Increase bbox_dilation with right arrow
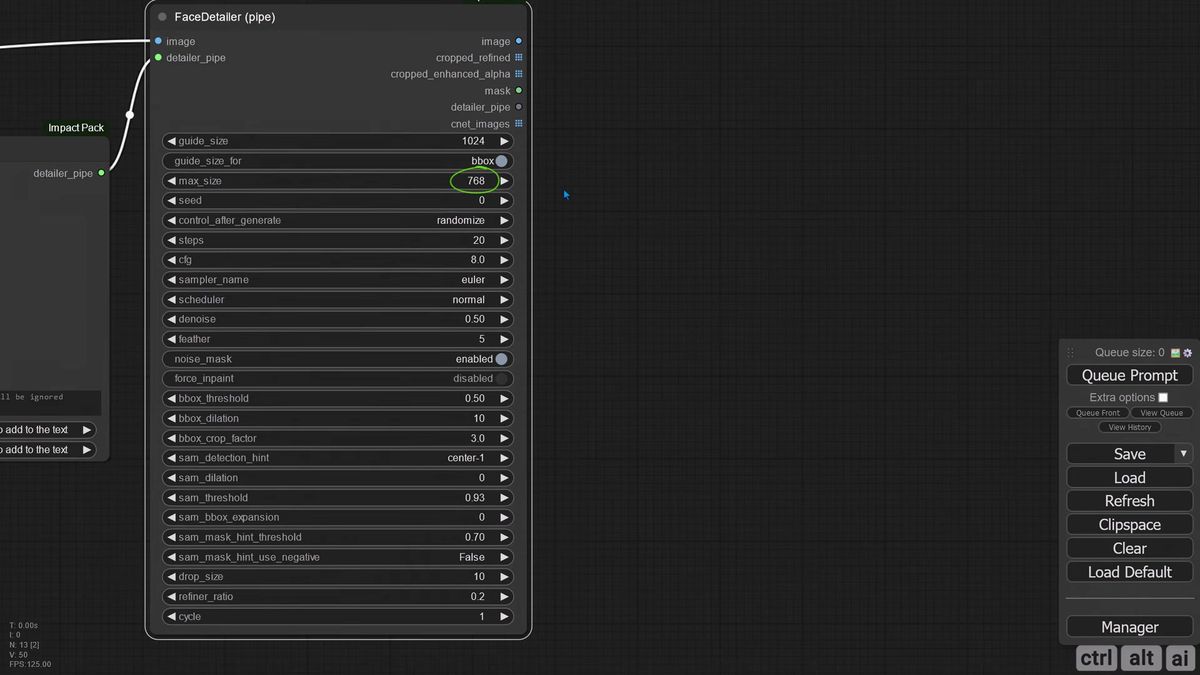The image size is (1200, 675). (504, 418)
